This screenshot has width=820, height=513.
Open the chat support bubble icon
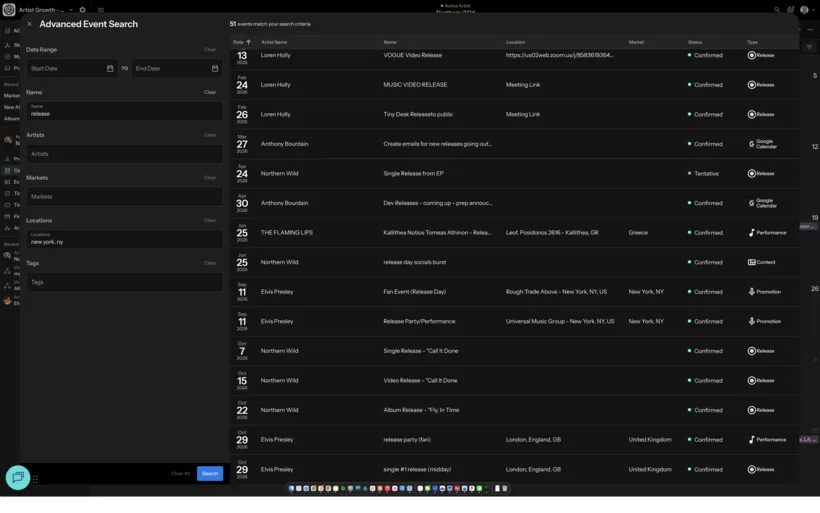point(18,477)
